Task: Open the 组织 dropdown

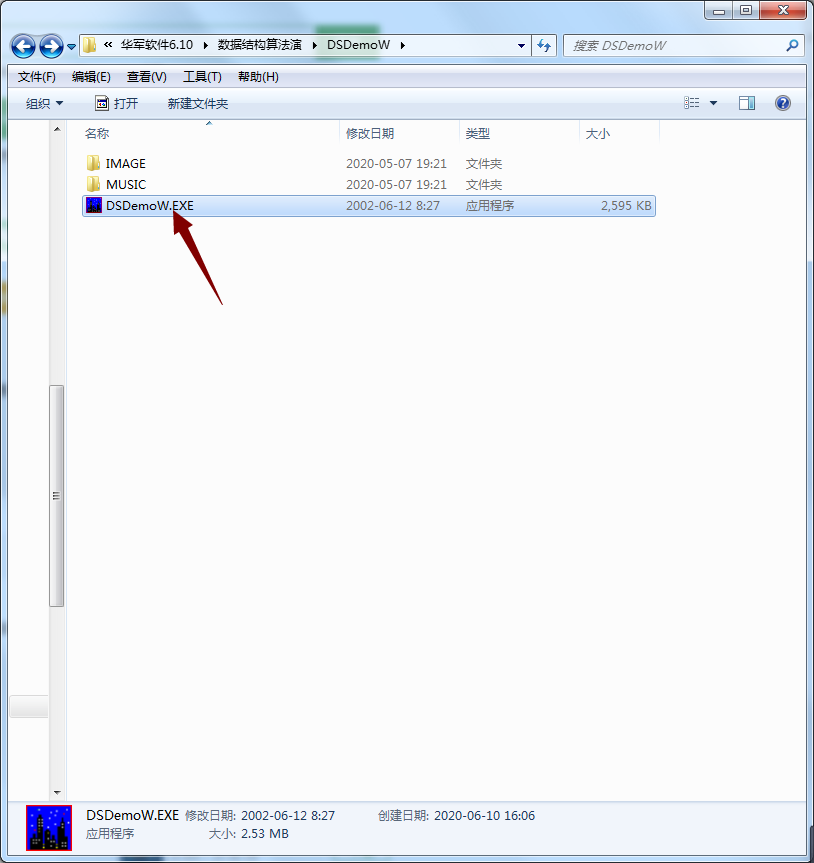Action: (44, 103)
